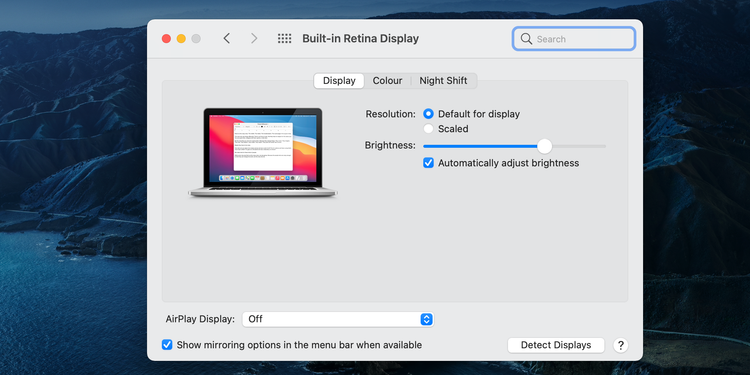Click the Brightness slider knob

(544, 146)
